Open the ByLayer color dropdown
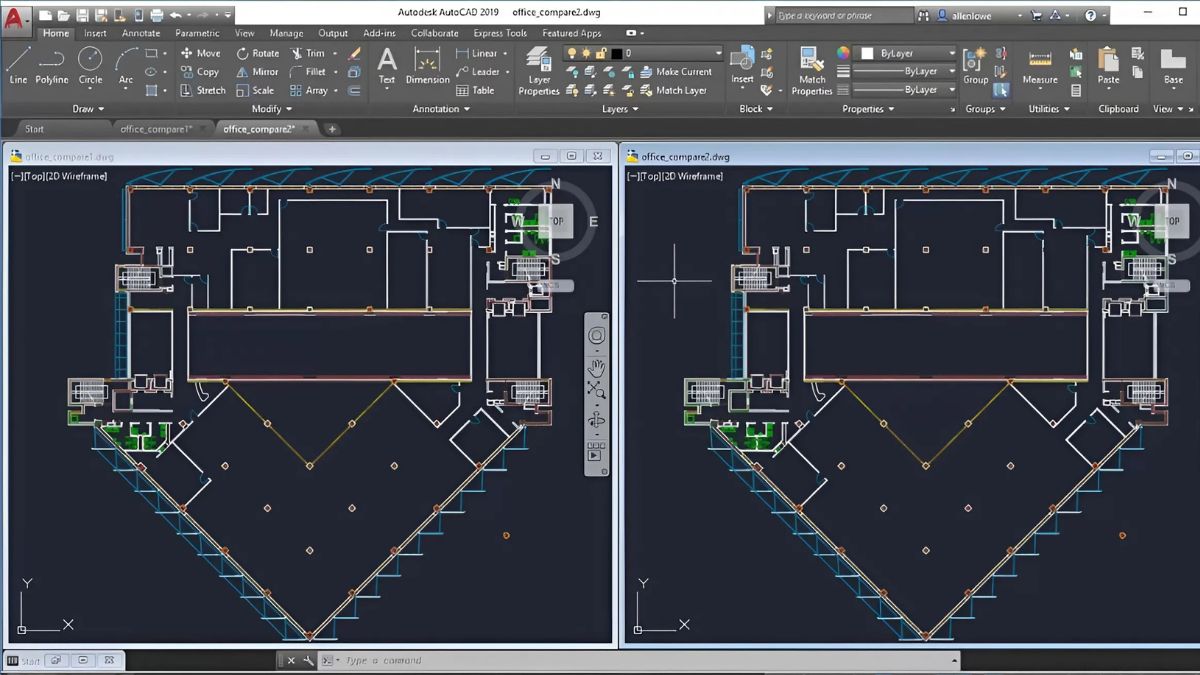Screen dimensions: 1200x675 tap(951, 52)
